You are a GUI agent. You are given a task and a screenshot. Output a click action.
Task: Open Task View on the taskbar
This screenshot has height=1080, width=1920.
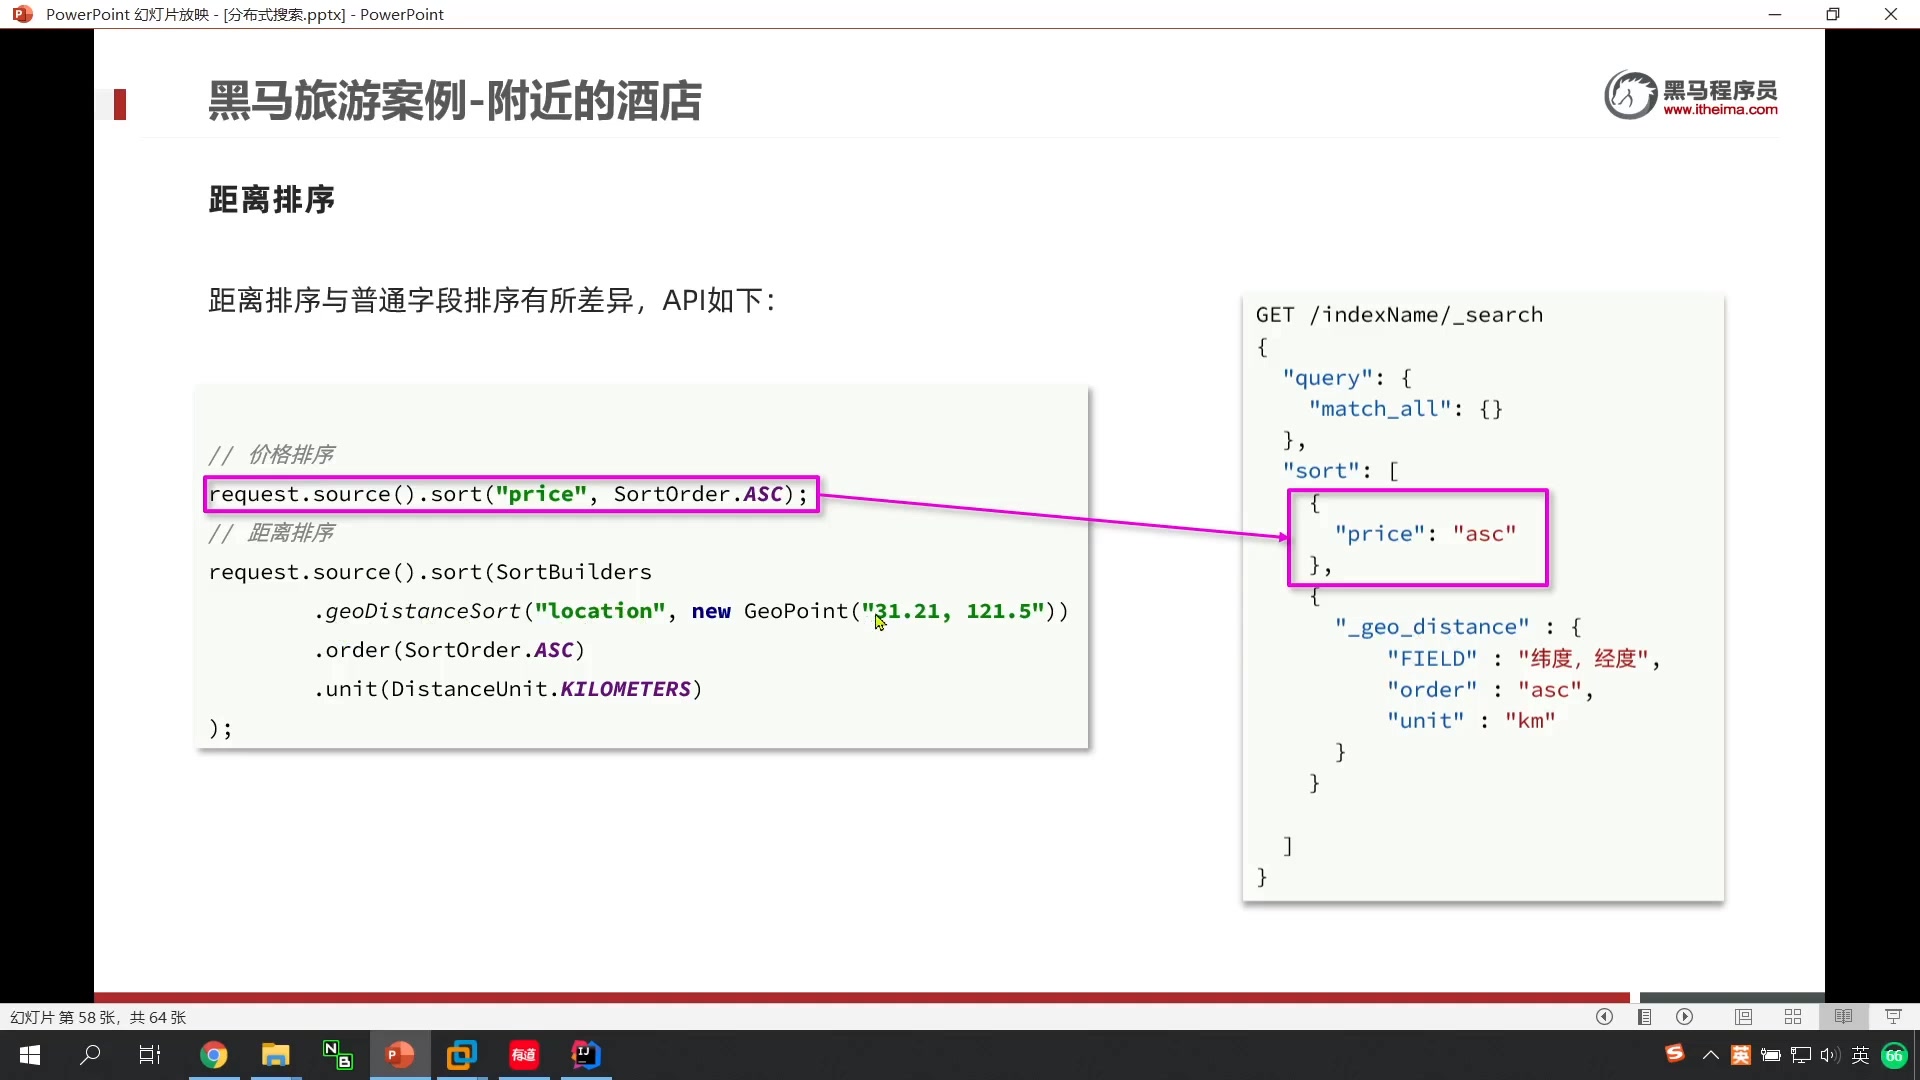(150, 1055)
